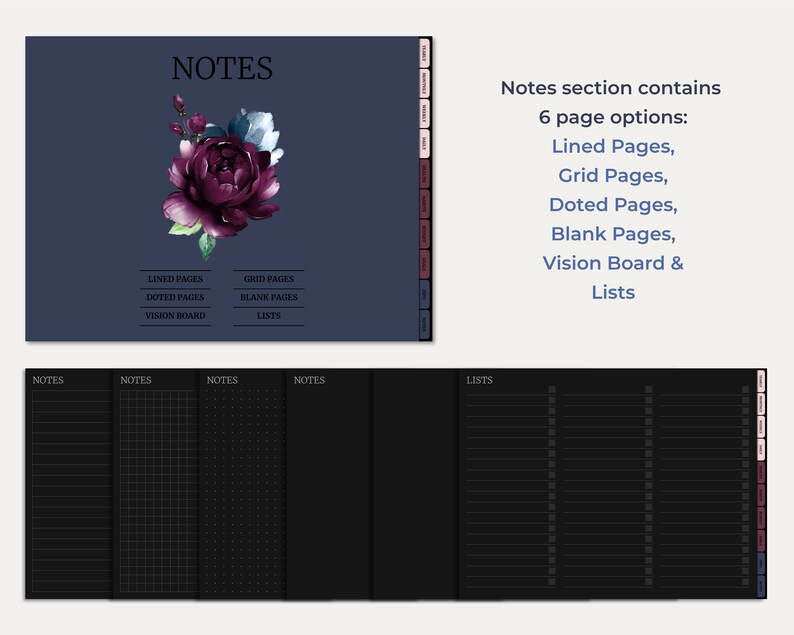
Task: Go to GRID PAGES from the Notes cover
Action: pyautogui.click(x=269, y=279)
